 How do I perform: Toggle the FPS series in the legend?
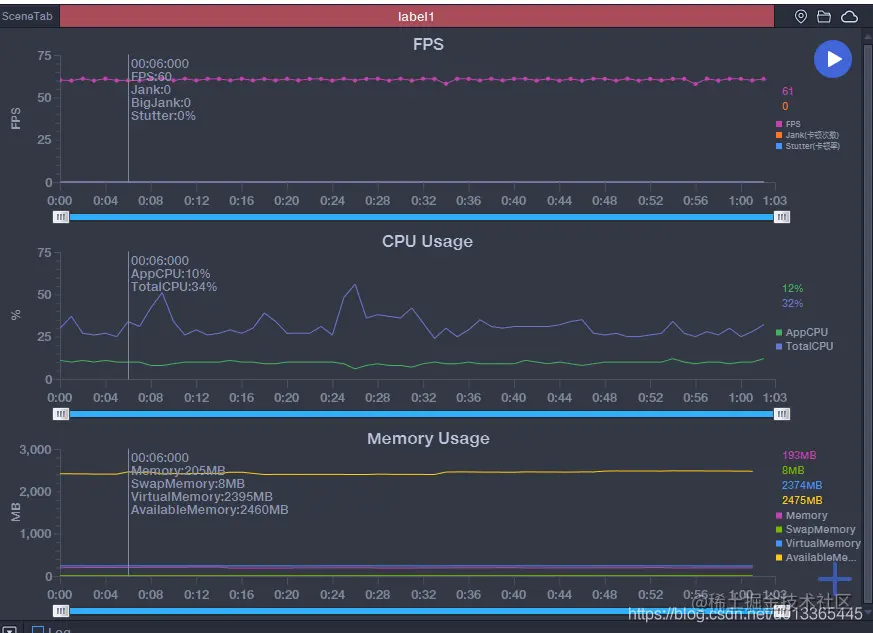pyautogui.click(x=788, y=124)
